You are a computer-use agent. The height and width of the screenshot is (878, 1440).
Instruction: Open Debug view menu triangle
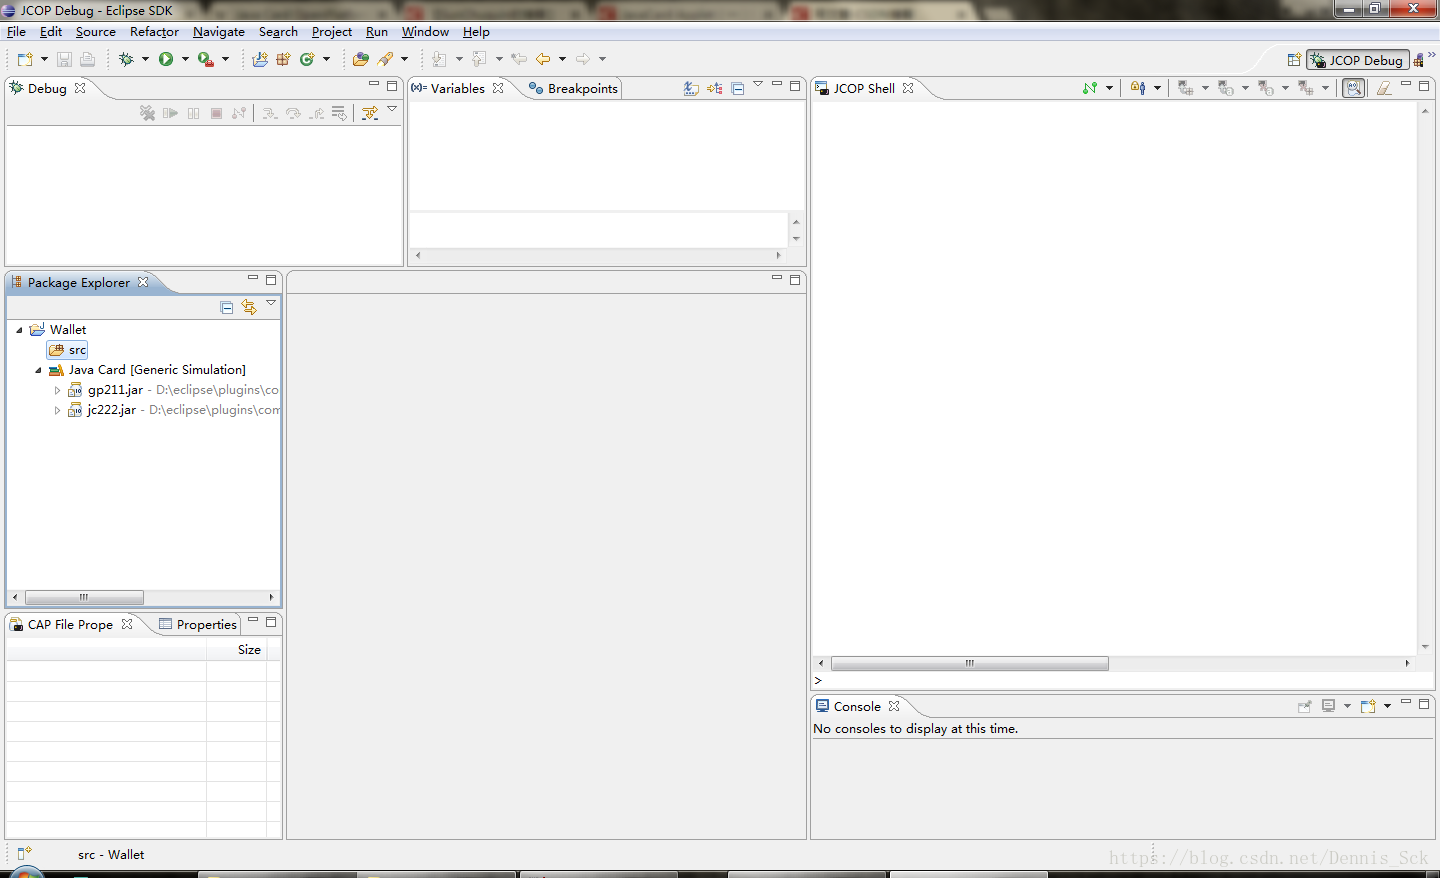pos(392,109)
